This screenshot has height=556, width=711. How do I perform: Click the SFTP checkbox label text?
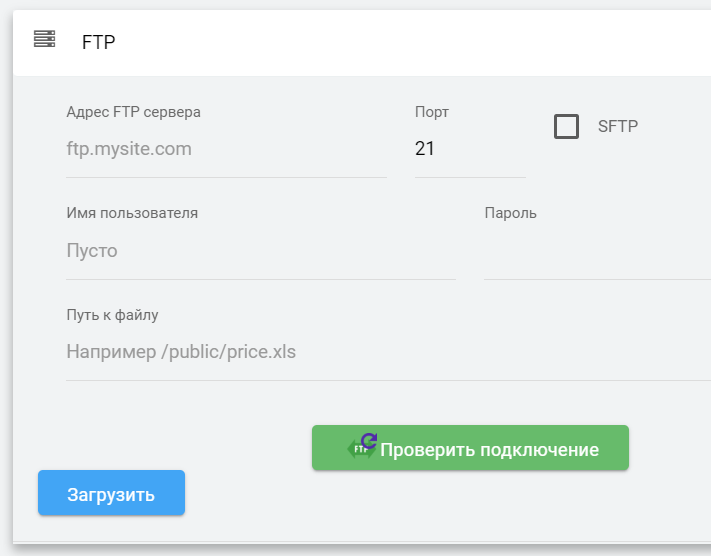pyautogui.click(x=618, y=127)
